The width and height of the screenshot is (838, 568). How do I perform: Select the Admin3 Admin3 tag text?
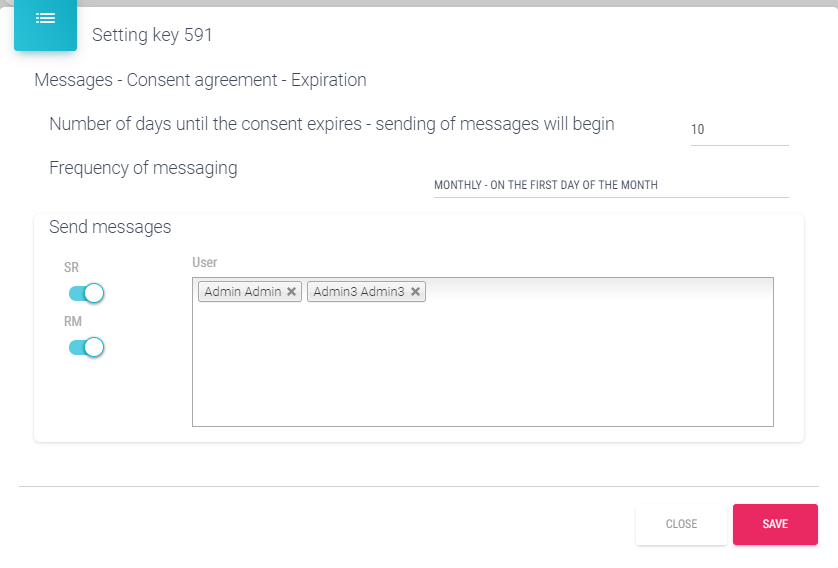(x=358, y=292)
